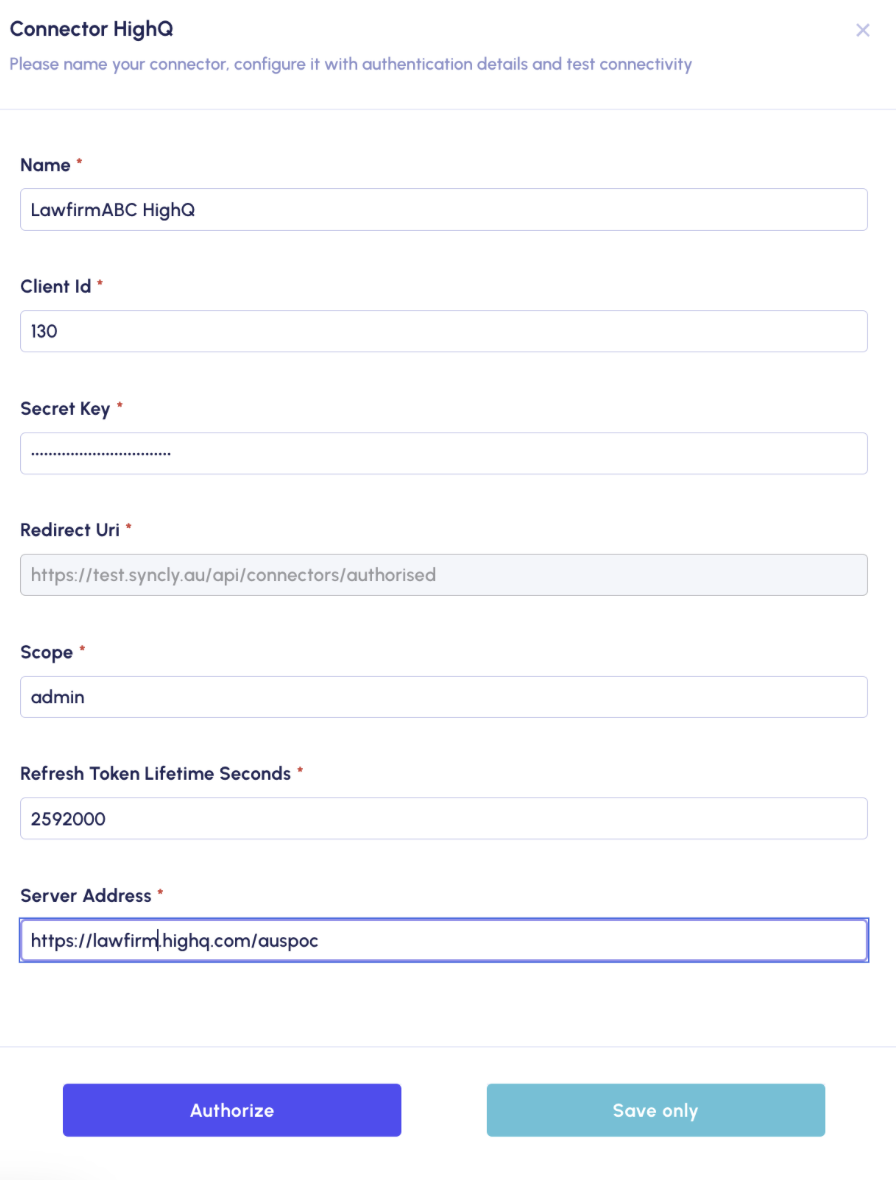Click the Save only button
Viewport: 896px width, 1180px height.
point(655,1110)
